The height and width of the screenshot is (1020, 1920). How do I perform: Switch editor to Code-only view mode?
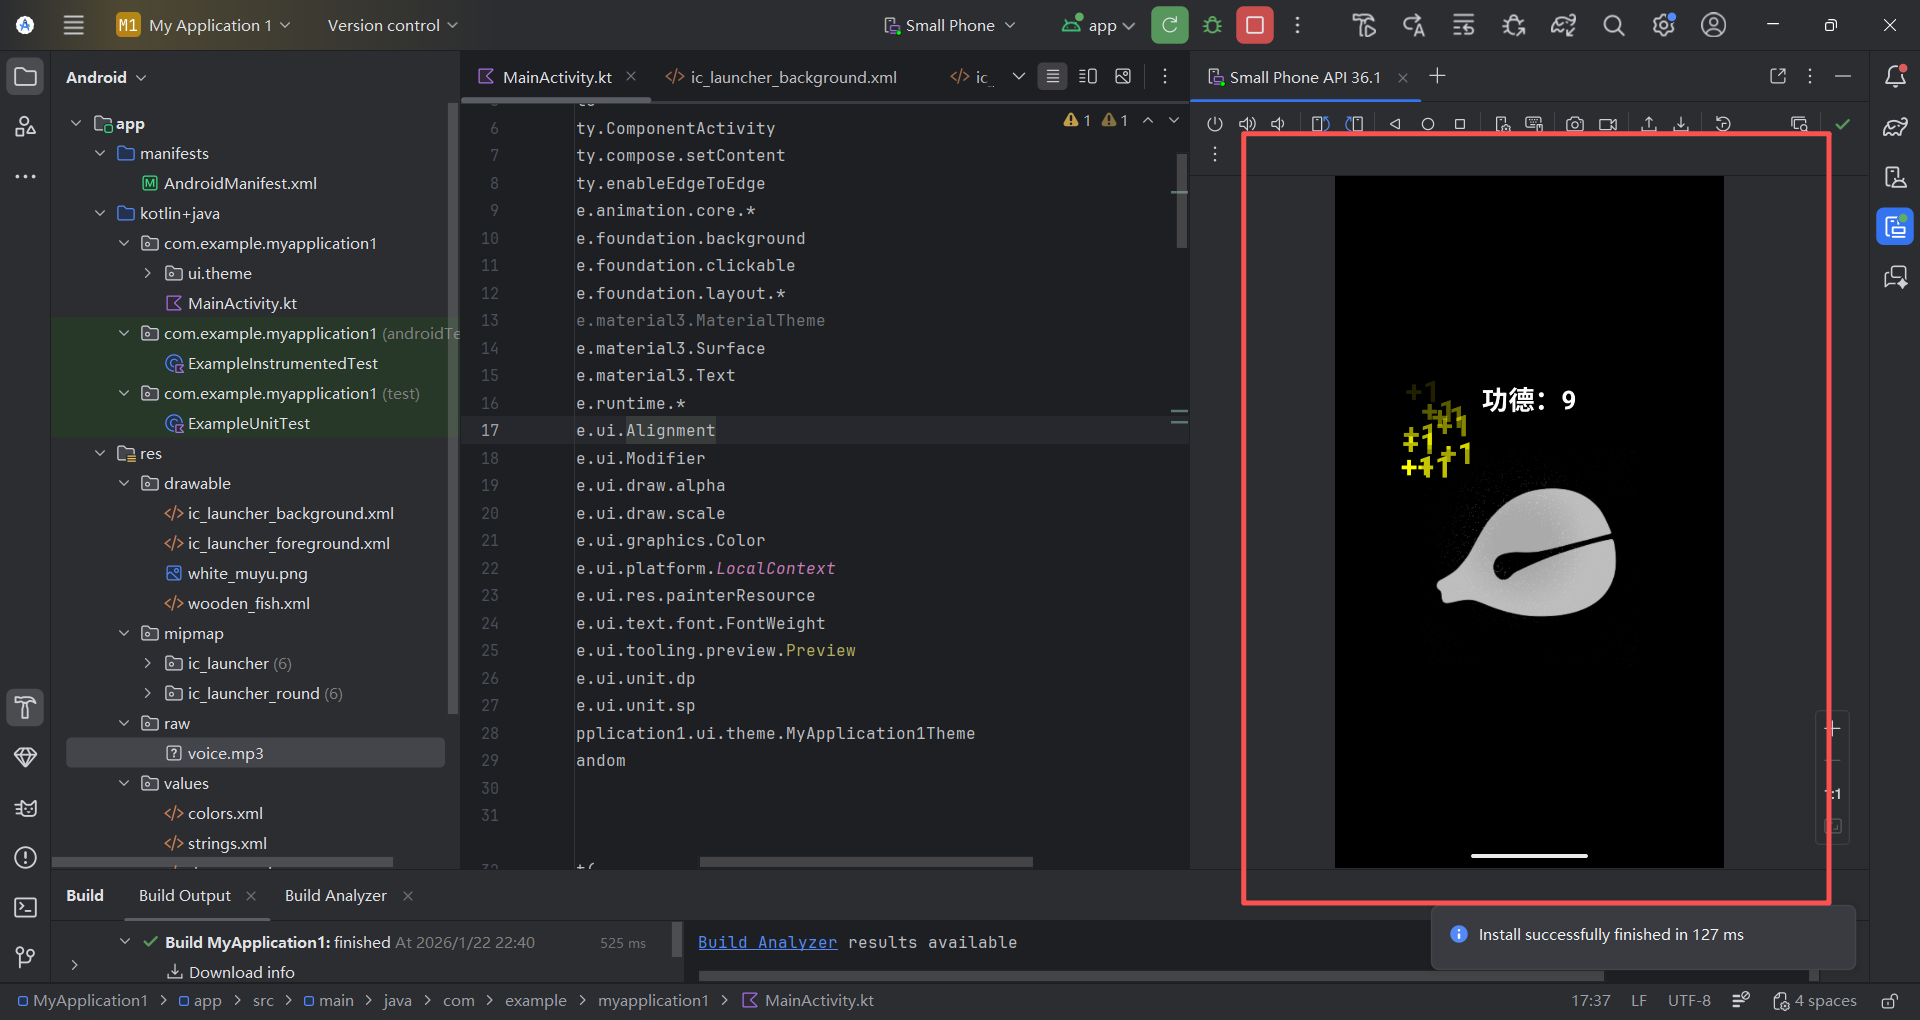tap(1052, 77)
